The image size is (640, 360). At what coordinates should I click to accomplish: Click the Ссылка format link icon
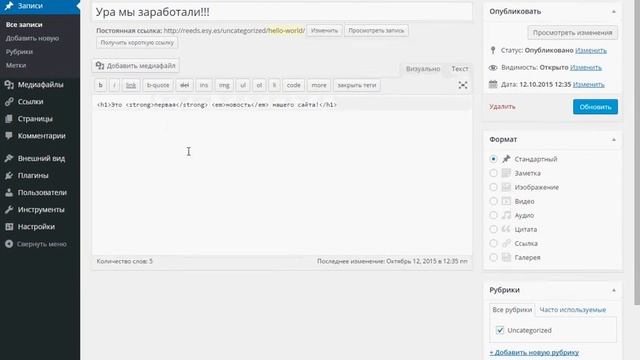click(x=506, y=243)
